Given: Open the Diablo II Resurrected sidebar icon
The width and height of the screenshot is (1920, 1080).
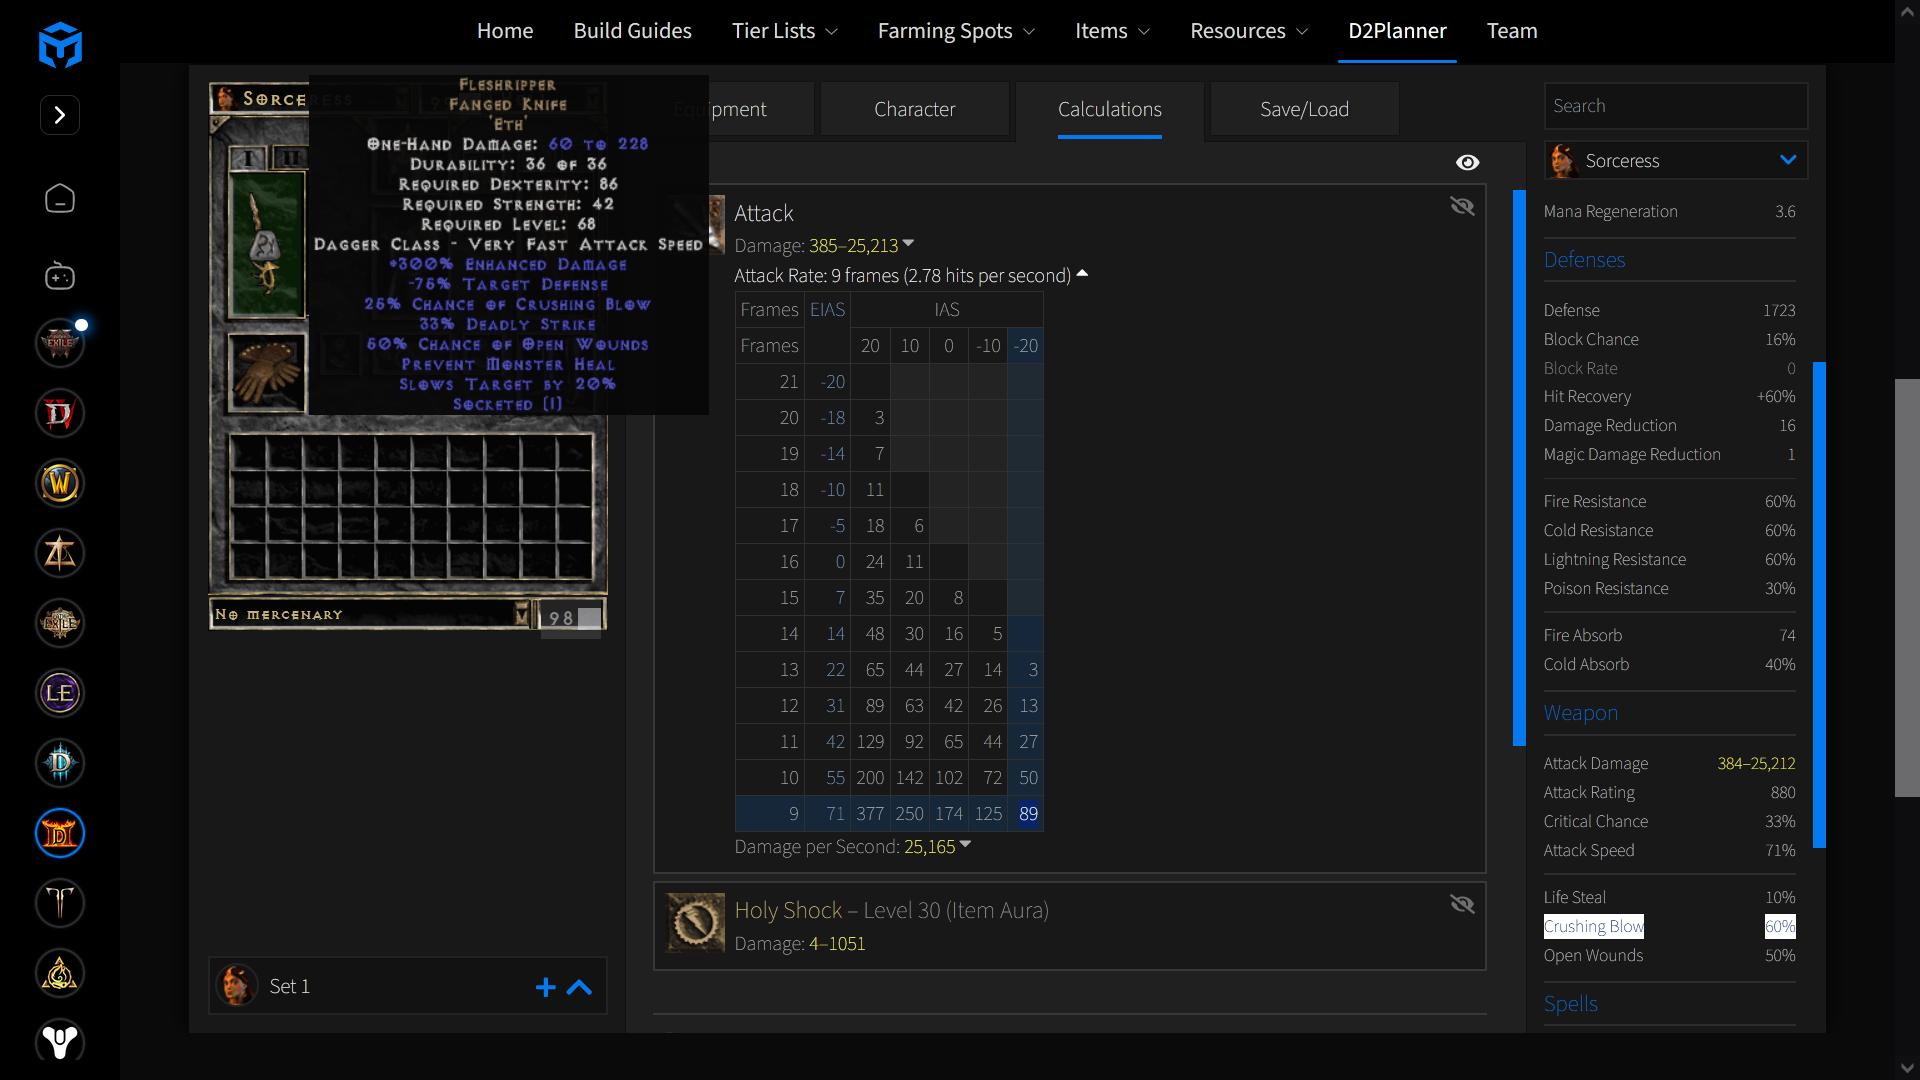Looking at the screenshot, I should click(x=60, y=833).
